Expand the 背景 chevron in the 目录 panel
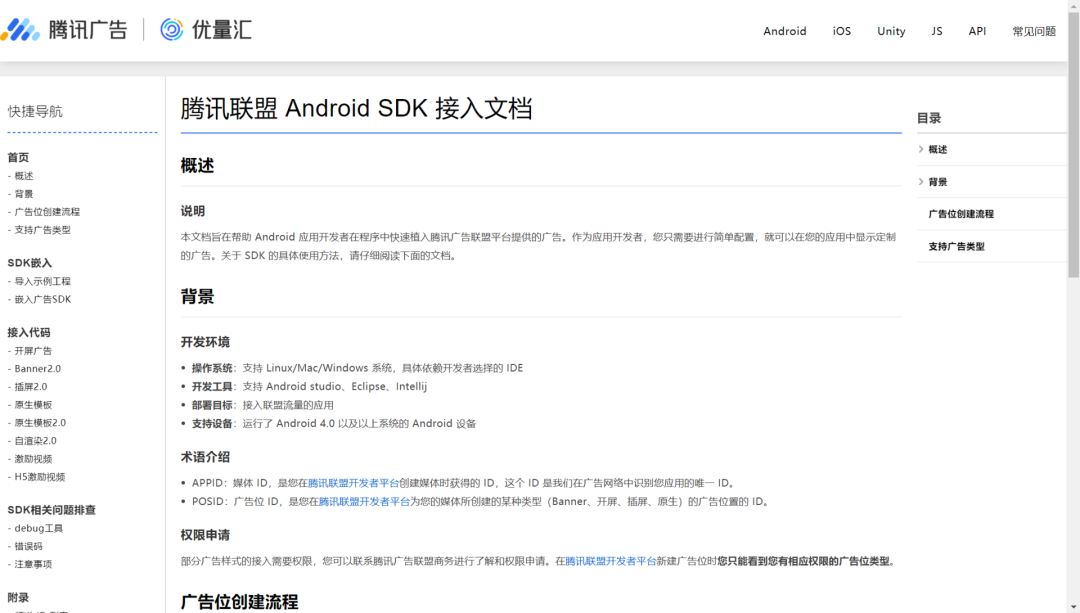This screenshot has width=1080, height=613. pyautogui.click(x=921, y=182)
